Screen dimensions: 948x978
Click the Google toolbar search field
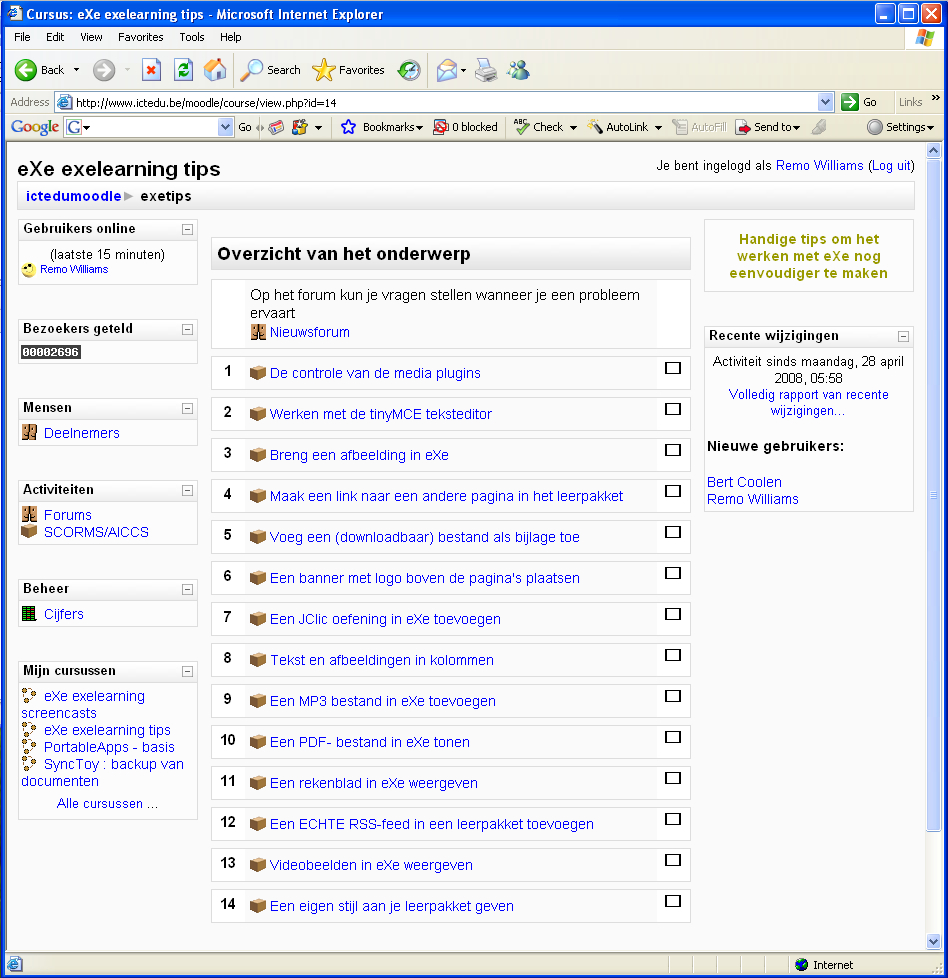coord(149,127)
